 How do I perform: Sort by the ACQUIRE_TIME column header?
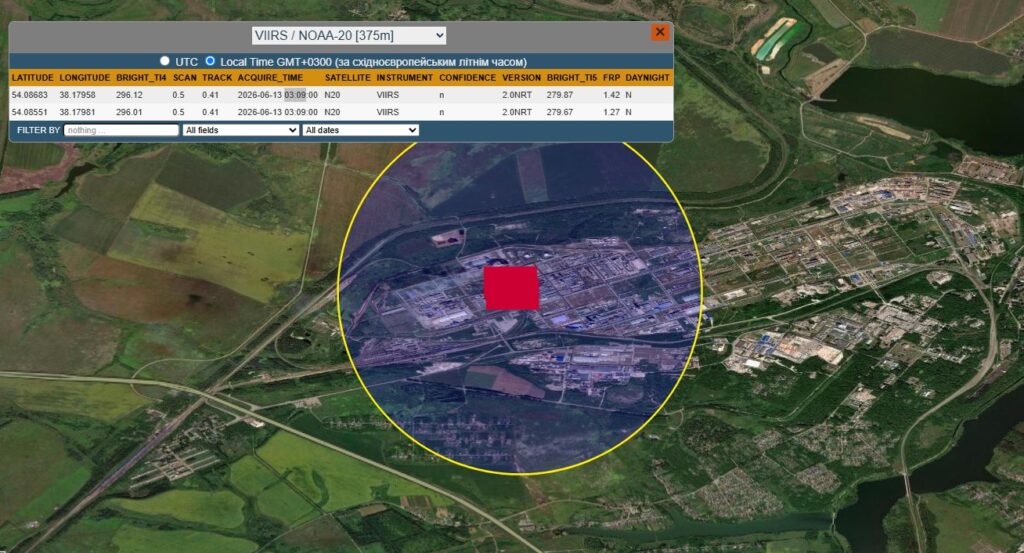coord(270,77)
